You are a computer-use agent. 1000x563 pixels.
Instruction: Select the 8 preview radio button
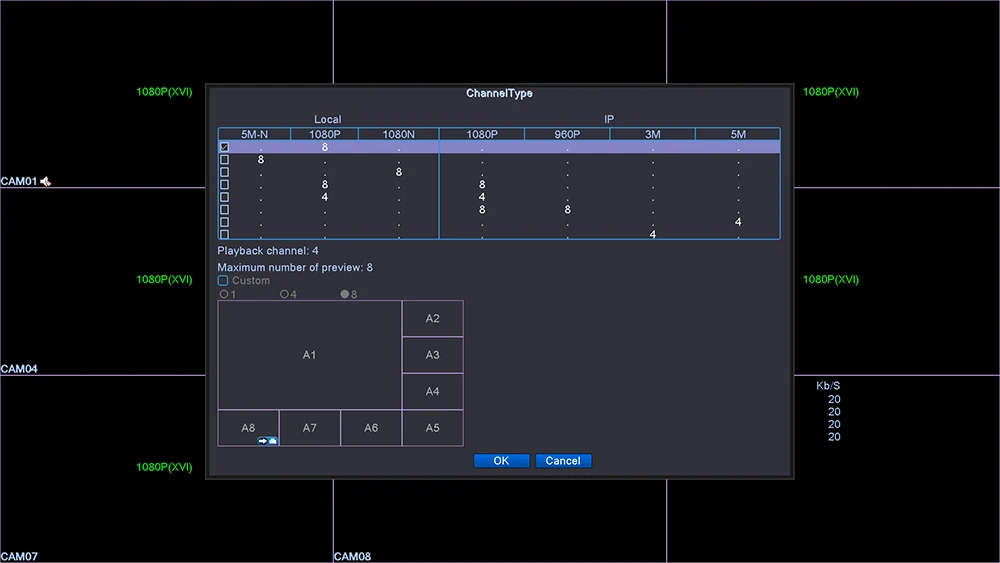(345, 295)
